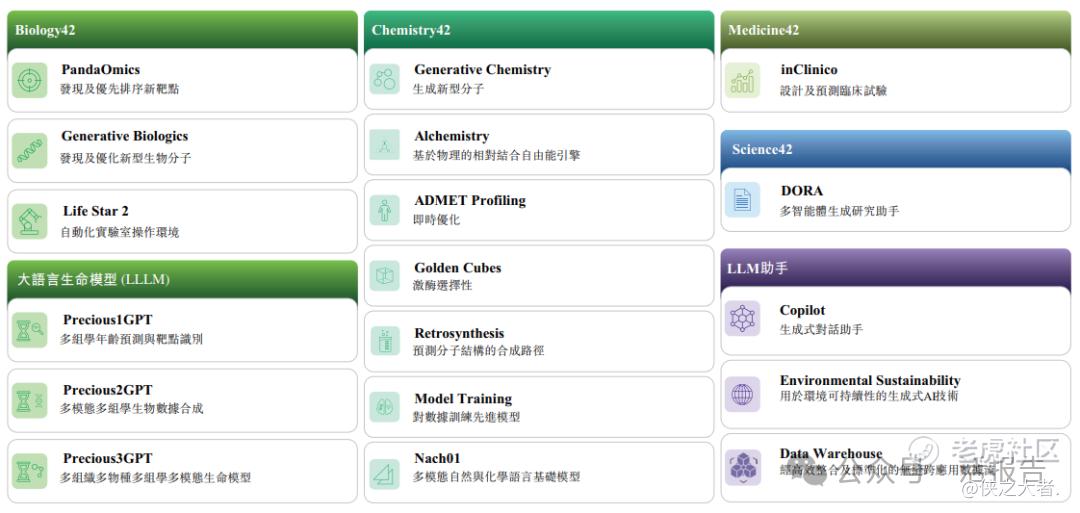This screenshot has height=513, width=1080.
Task: Select the Science42 header
Action: coord(895,149)
